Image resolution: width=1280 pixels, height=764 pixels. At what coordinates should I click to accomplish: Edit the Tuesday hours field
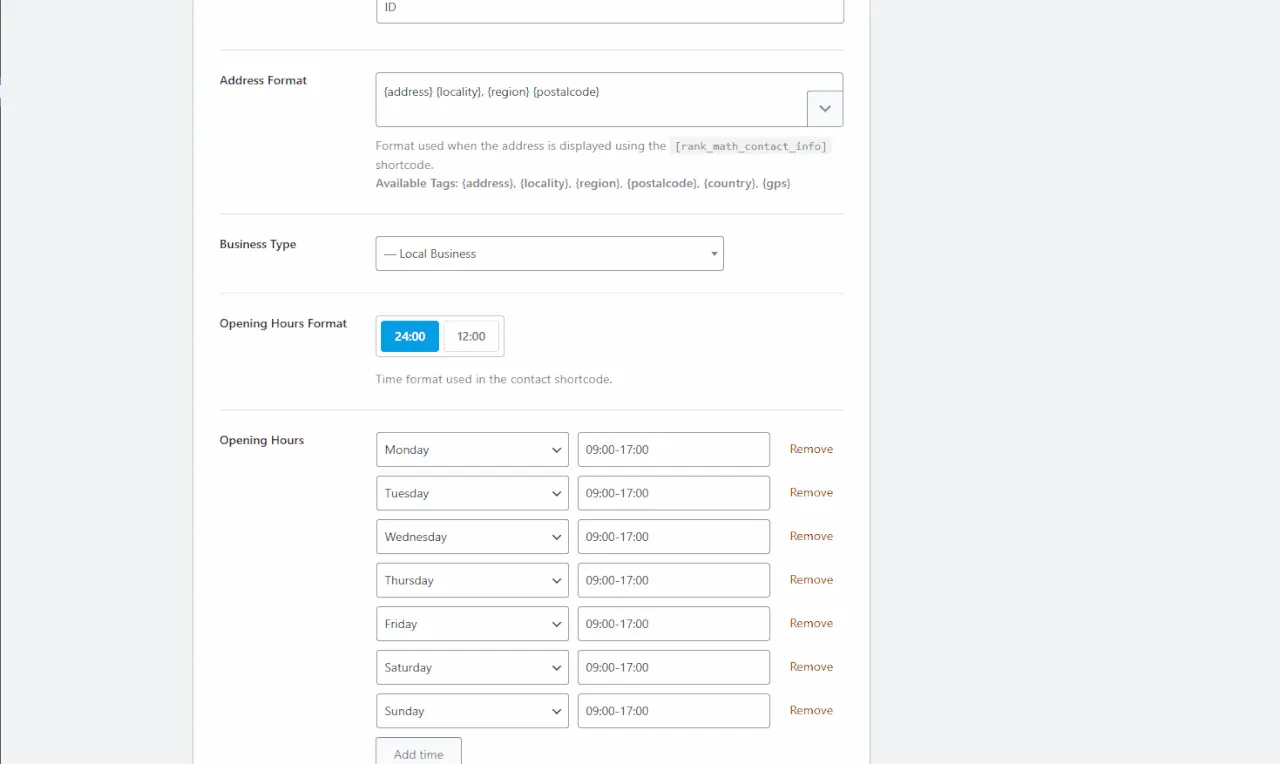pyautogui.click(x=673, y=493)
